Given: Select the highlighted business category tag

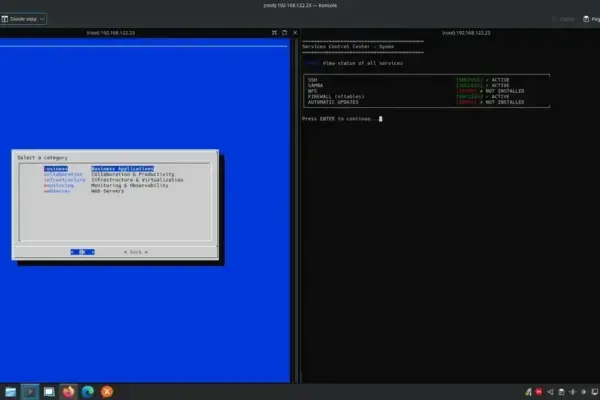Looking at the screenshot, I should [x=56, y=169].
